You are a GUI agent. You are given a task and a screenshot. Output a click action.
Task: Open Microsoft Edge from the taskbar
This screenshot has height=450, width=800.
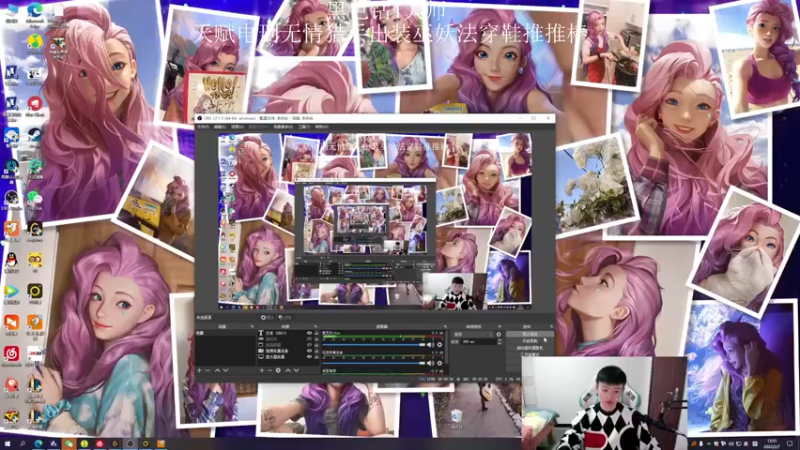[x=38, y=444]
